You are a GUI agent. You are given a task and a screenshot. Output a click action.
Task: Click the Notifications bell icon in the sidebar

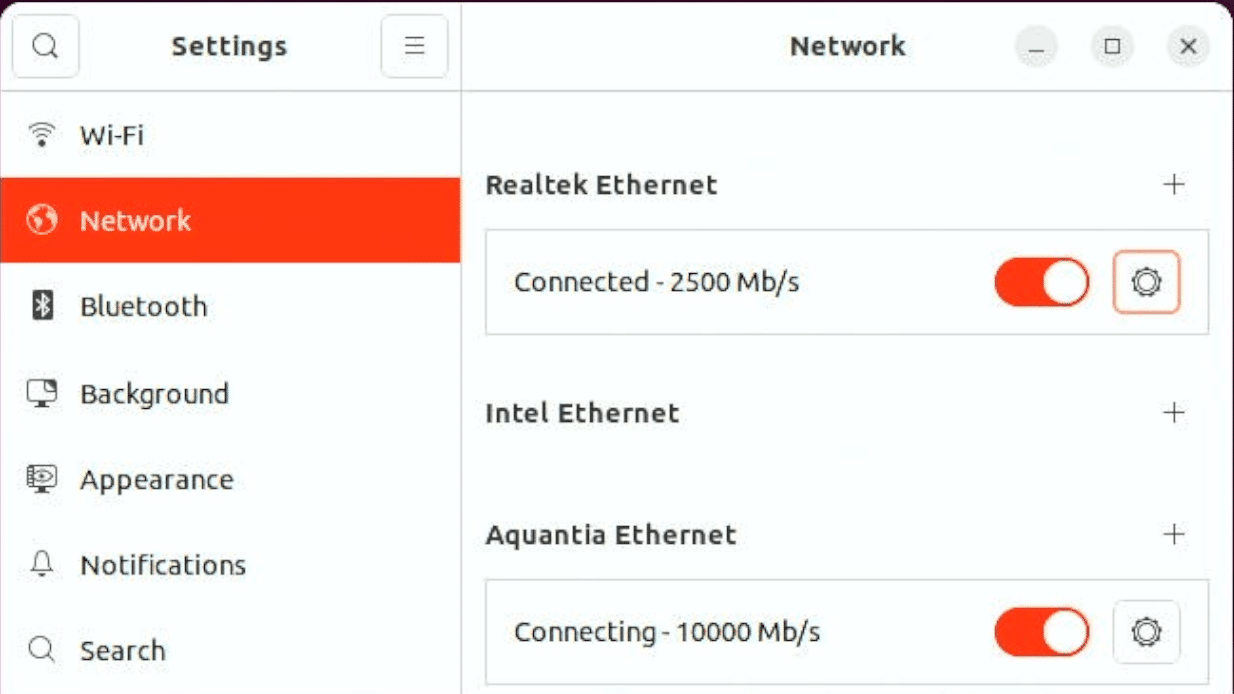click(42, 565)
